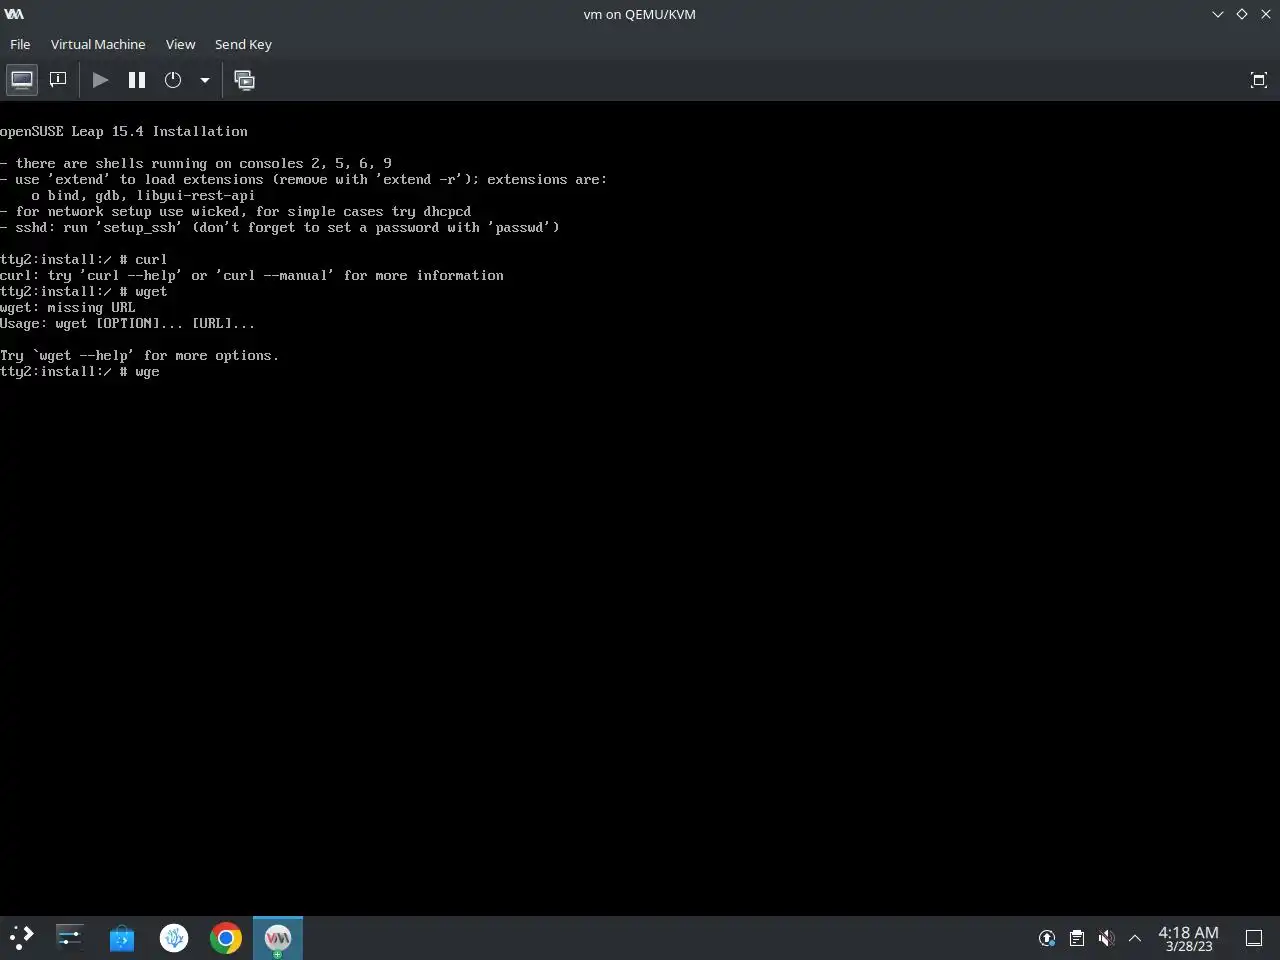Minimize the vm on QEMU/KVM window

[1217, 14]
